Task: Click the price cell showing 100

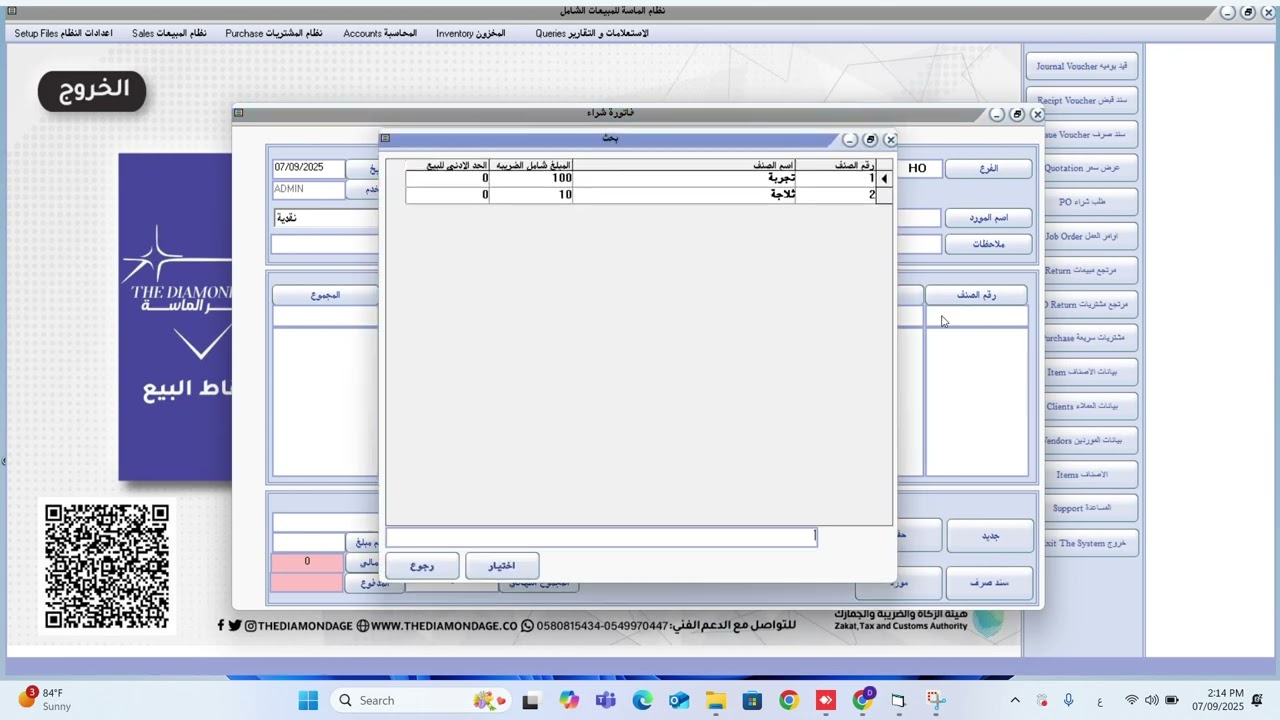Action: pos(531,178)
